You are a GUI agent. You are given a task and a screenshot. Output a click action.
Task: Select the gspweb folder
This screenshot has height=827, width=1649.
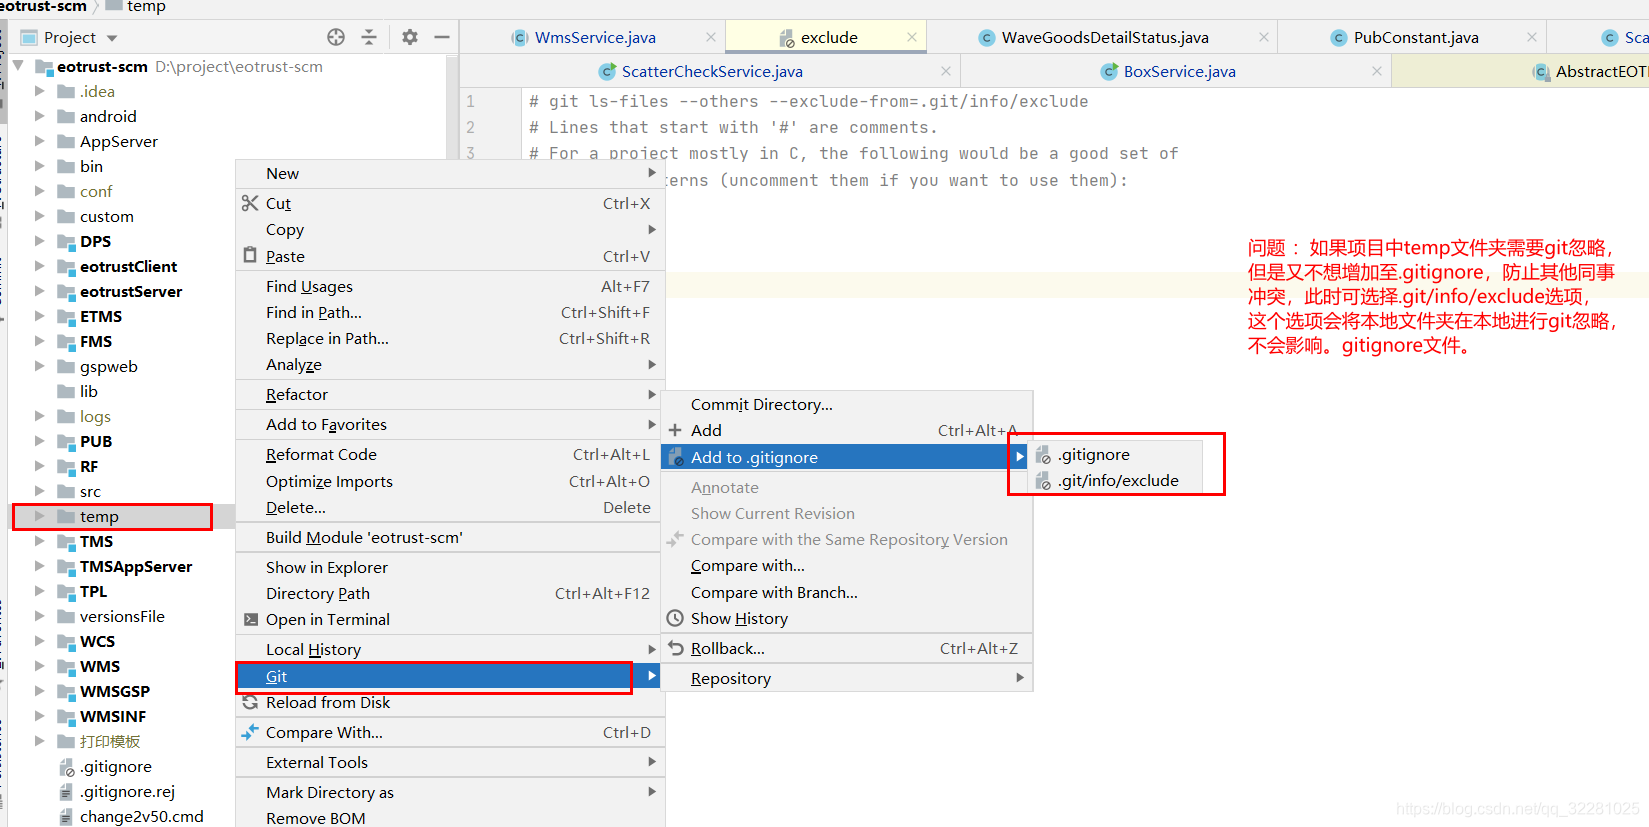pos(108,366)
